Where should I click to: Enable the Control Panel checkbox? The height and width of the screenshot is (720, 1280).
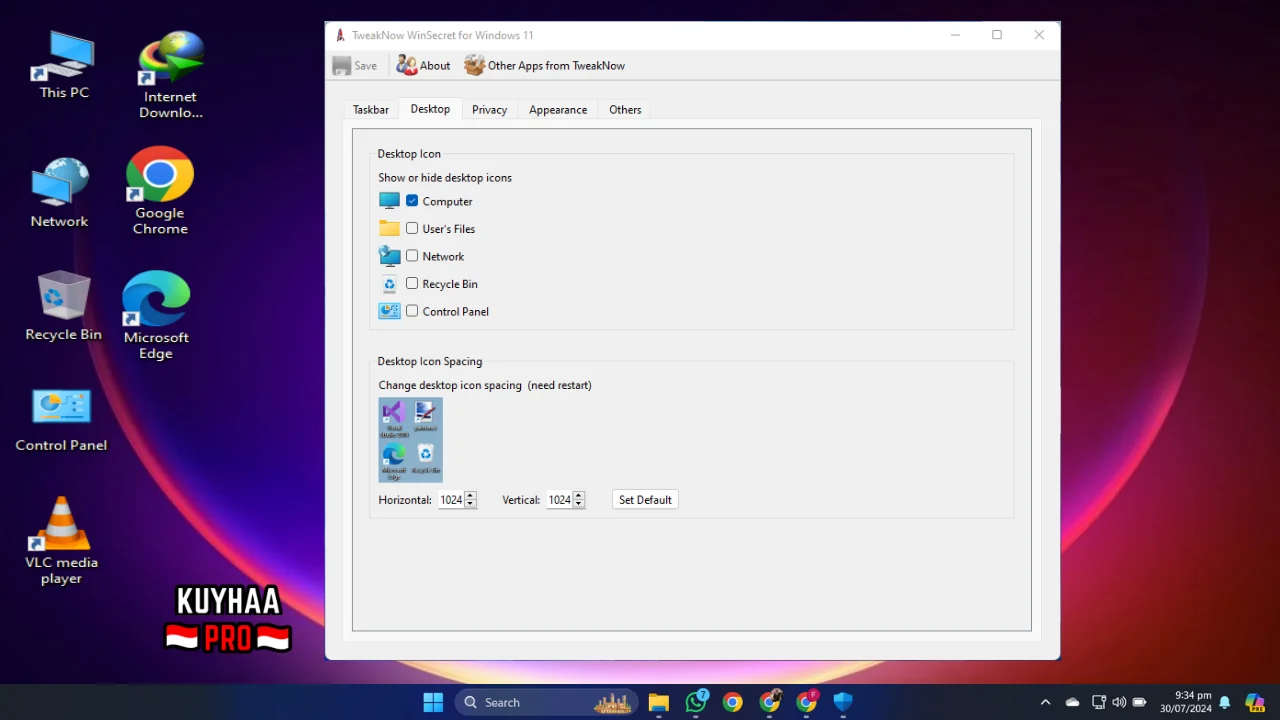tap(412, 311)
